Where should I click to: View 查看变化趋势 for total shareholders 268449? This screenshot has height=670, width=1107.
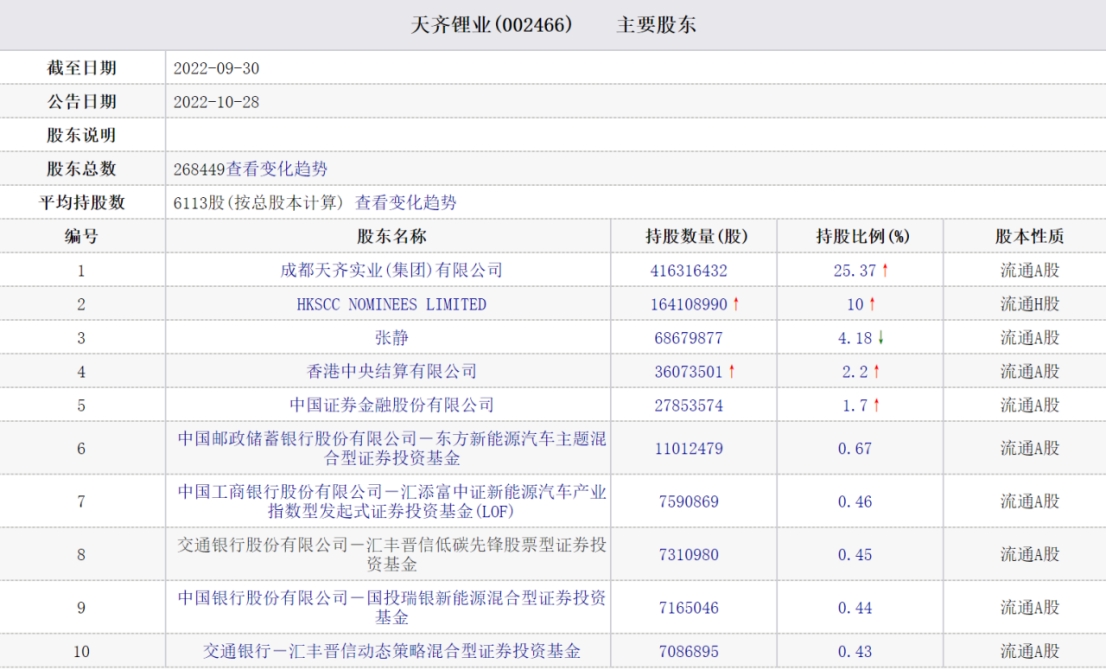[277, 169]
